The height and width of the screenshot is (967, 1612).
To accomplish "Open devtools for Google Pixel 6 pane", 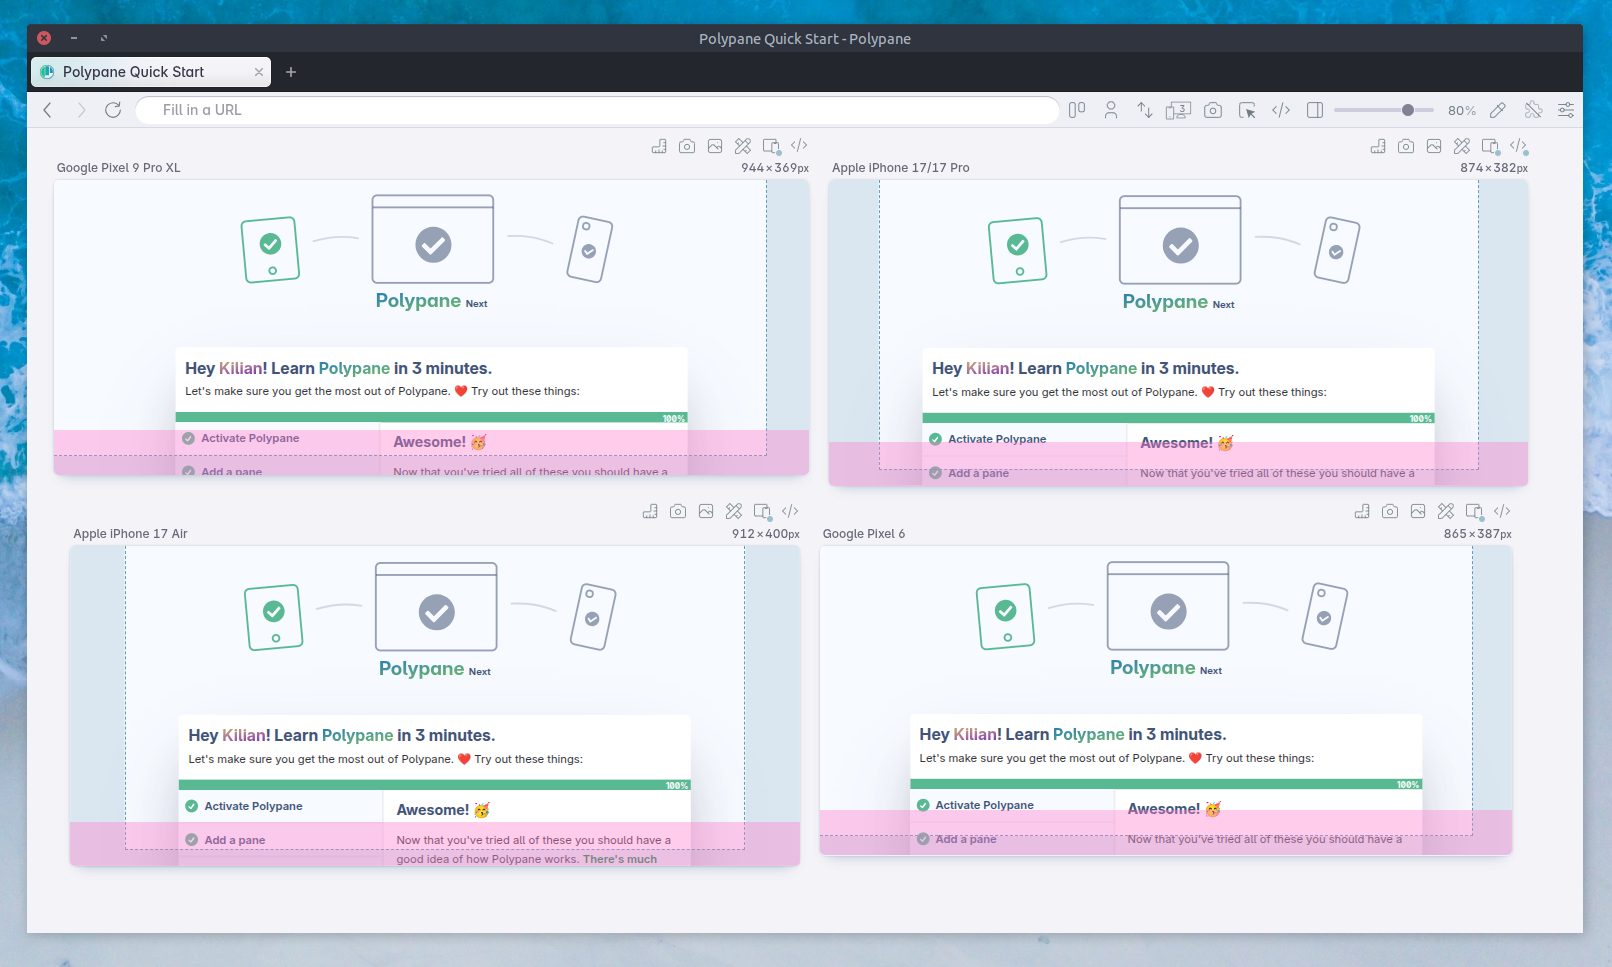I will [1502, 511].
